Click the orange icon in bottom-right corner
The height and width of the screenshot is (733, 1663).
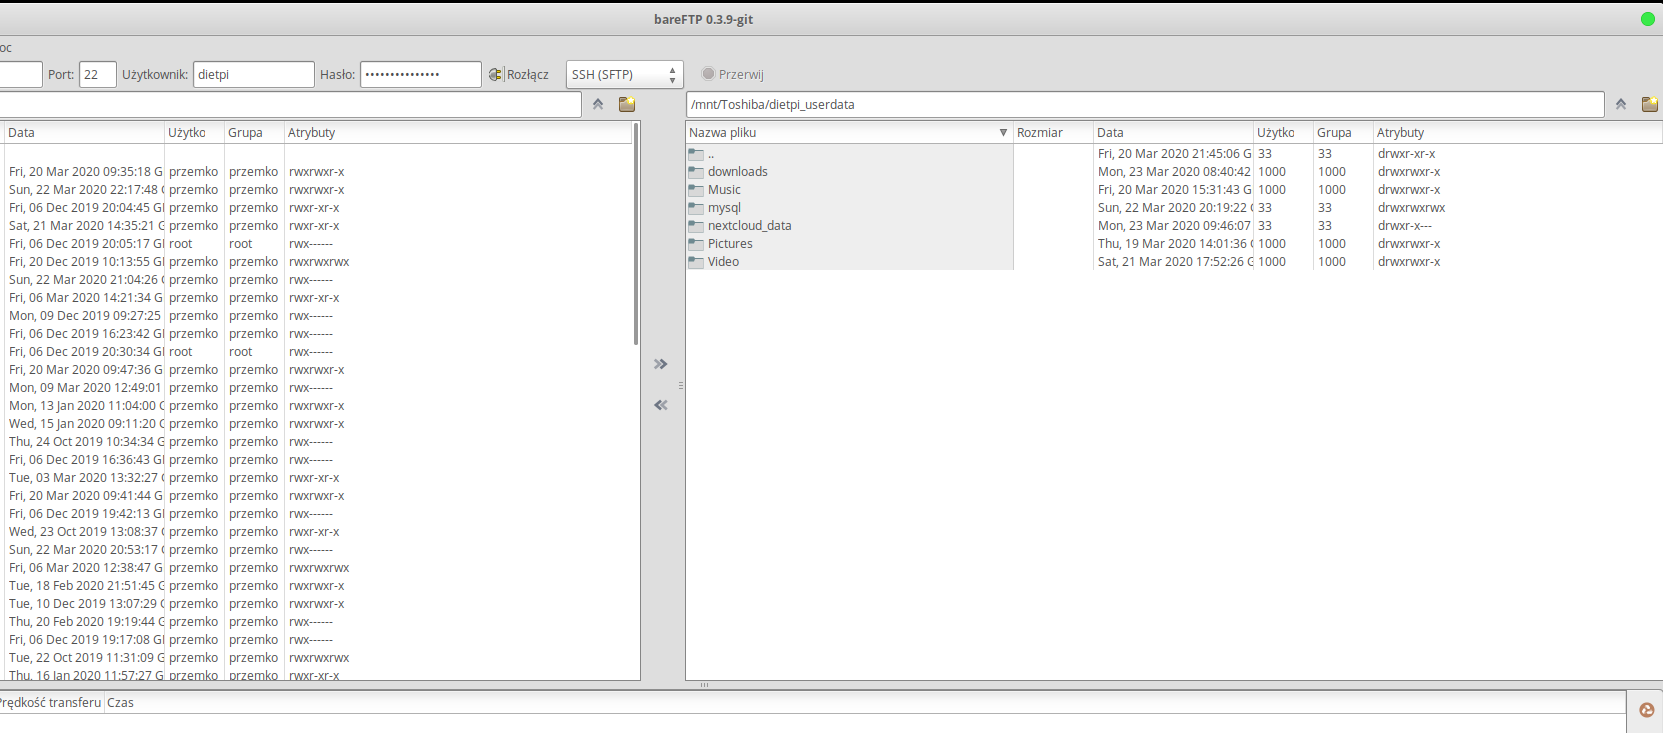pos(1646,710)
